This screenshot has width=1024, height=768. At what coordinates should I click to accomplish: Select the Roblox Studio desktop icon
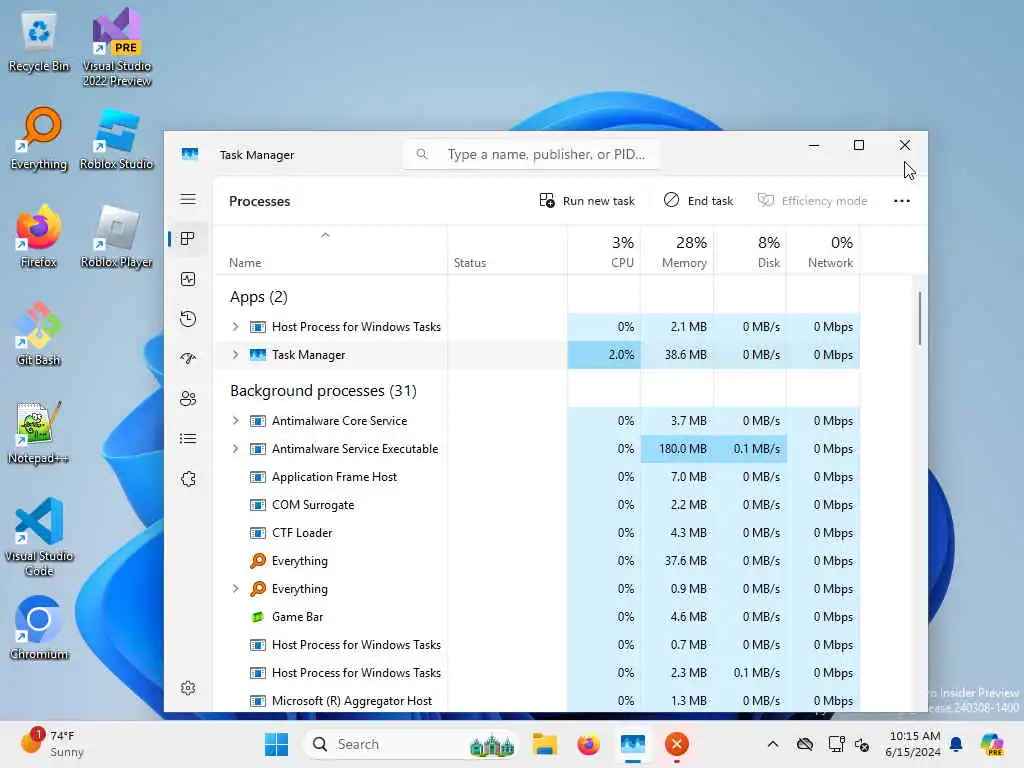point(117,139)
